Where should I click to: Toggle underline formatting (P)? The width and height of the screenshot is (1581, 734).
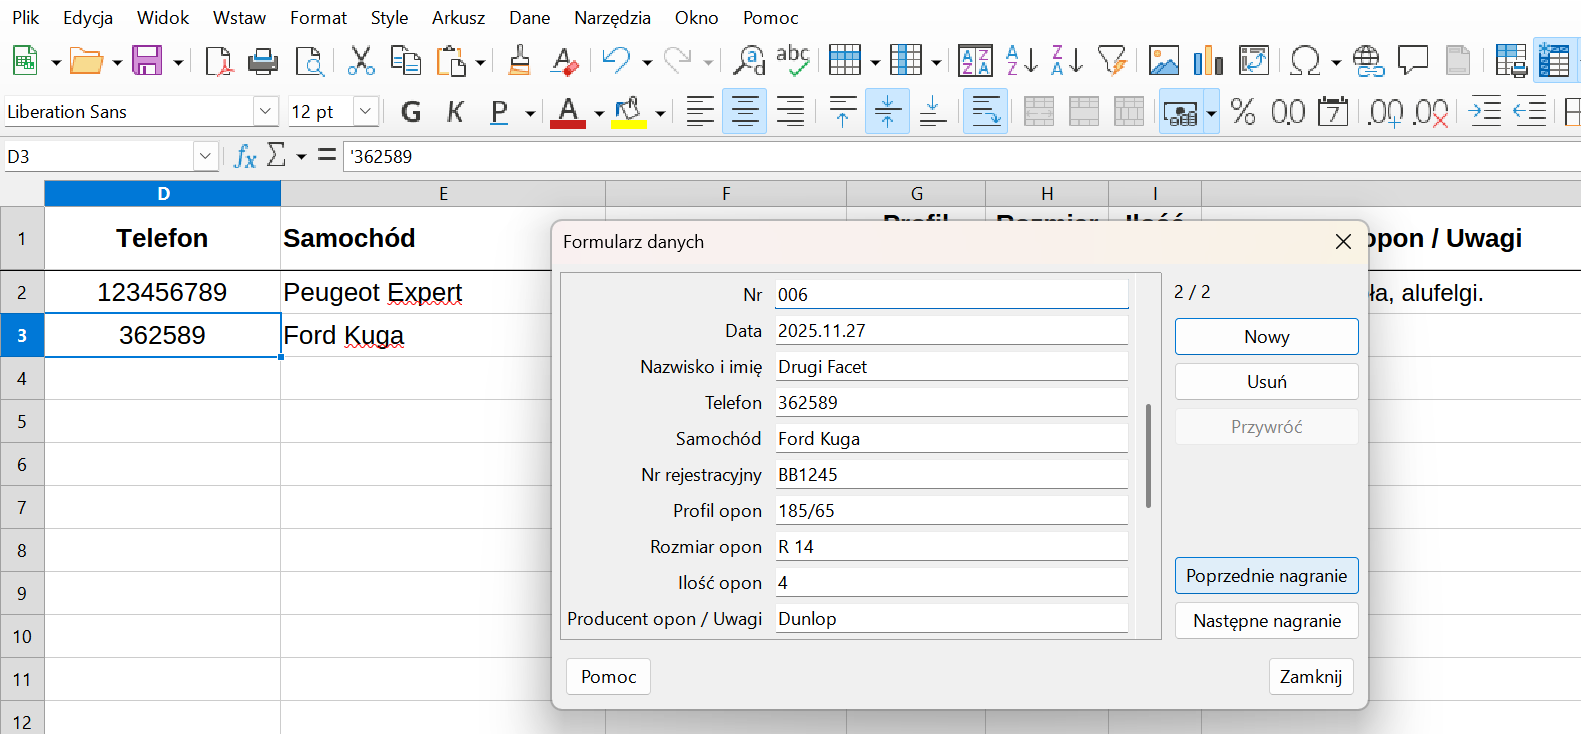pos(500,112)
